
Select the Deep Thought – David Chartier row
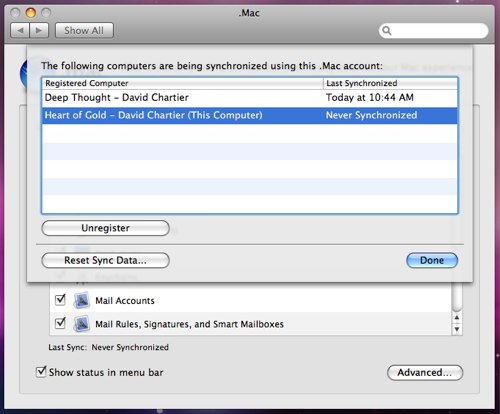click(x=250, y=98)
